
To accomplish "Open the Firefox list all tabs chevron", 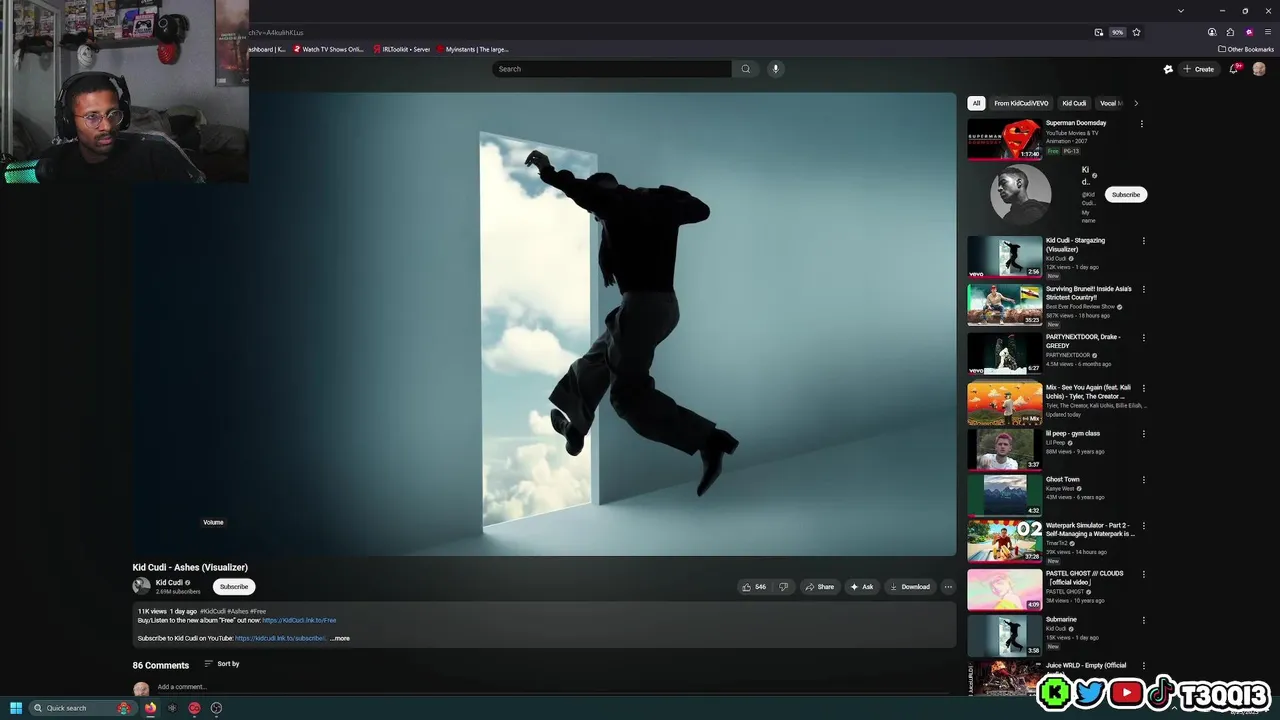I will click(x=1181, y=11).
